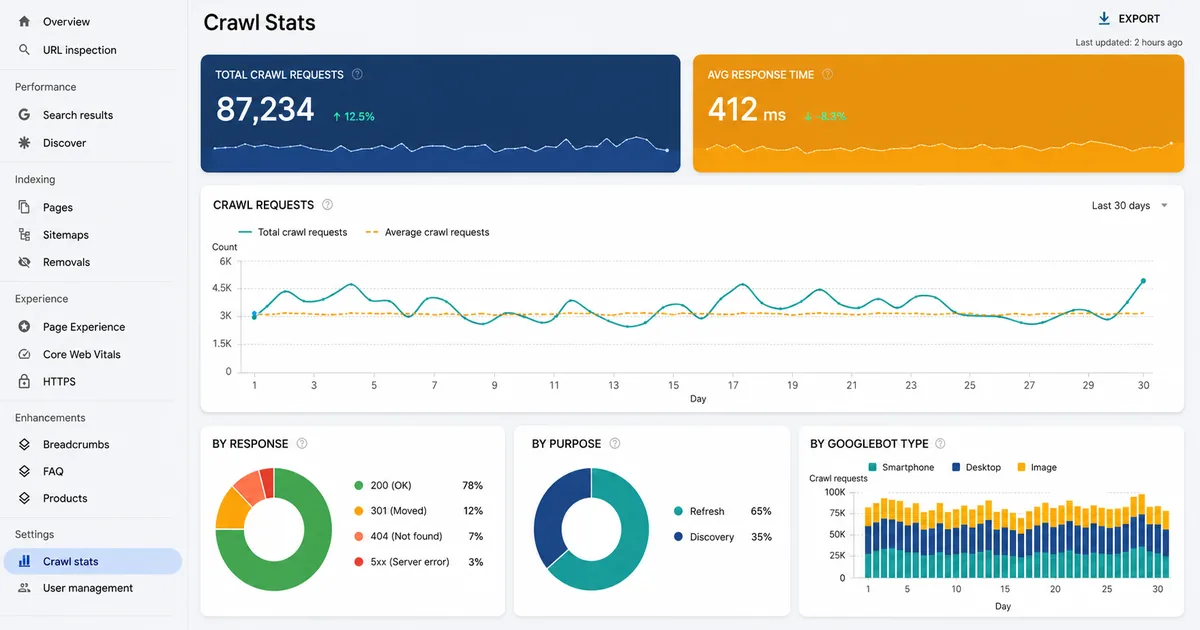Click the Products layers icon
The width and height of the screenshot is (1200, 630).
coord(25,498)
